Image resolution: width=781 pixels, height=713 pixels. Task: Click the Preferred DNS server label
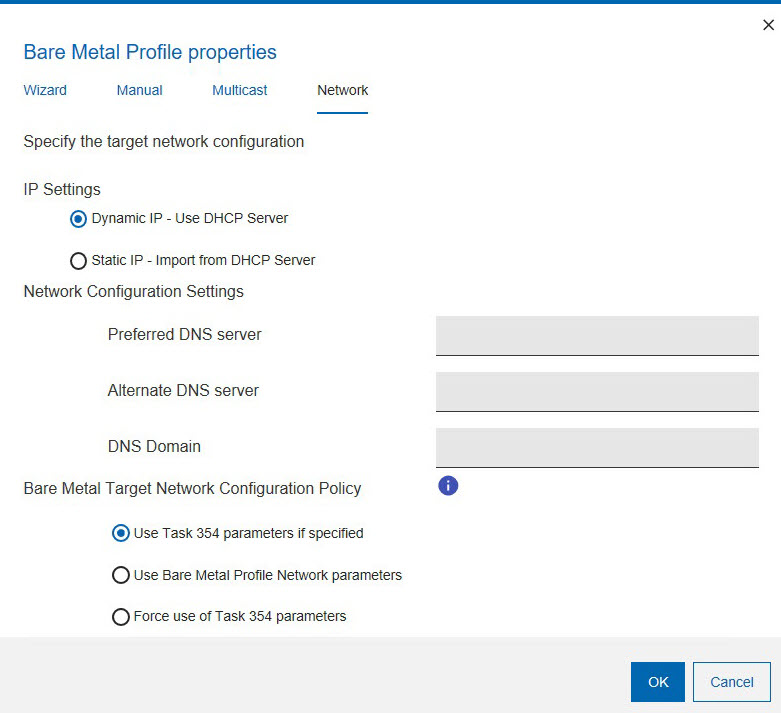coord(184,334)
